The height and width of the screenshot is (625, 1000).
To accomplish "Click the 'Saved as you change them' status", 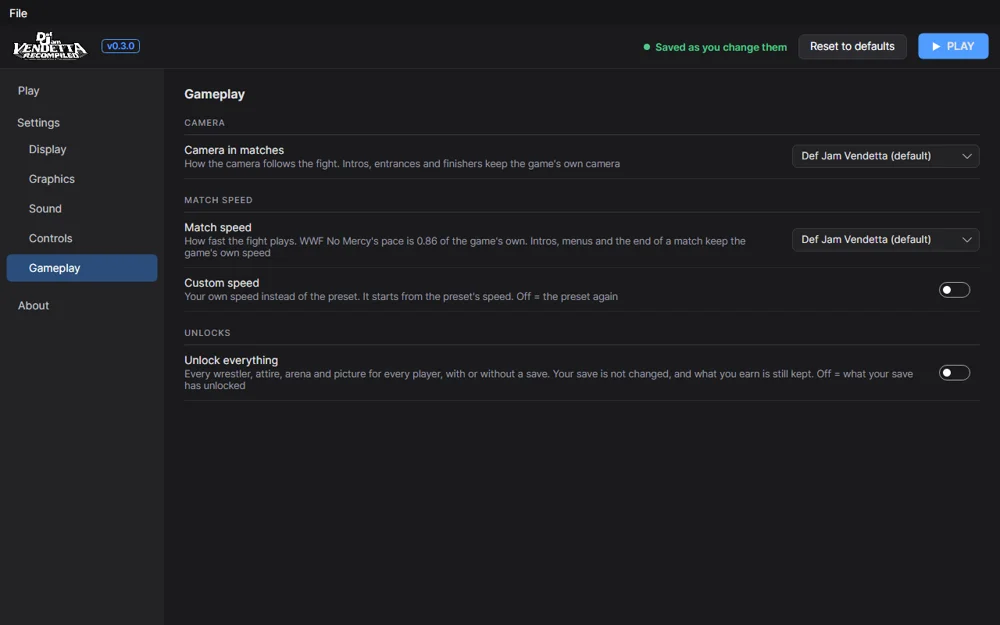I will 715,47.
